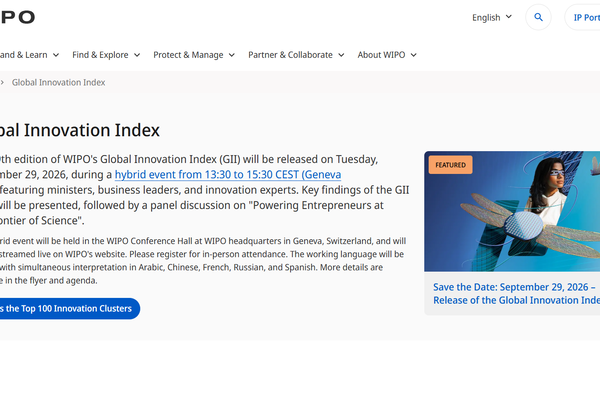The image size is (600, 400).
Task: Click the chevron next to Protect & Manage
Action: [x=232, y=56]
